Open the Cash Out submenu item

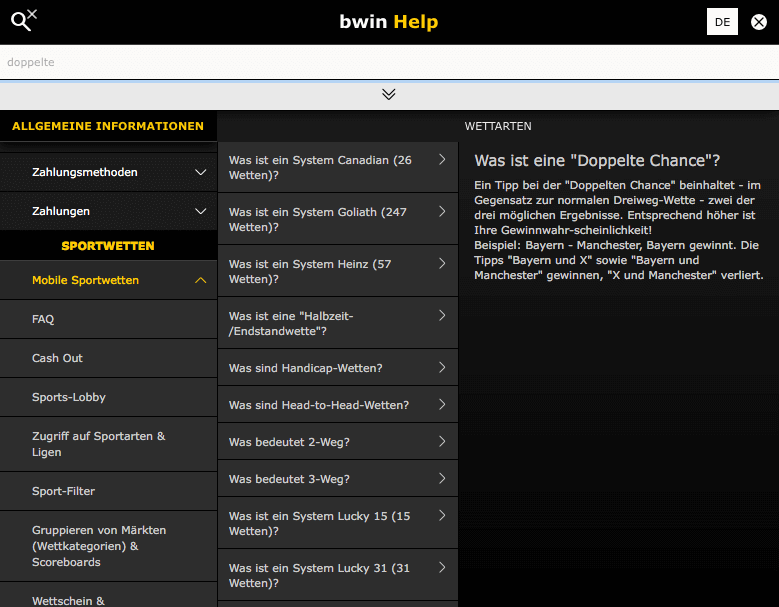coord(108,358)
